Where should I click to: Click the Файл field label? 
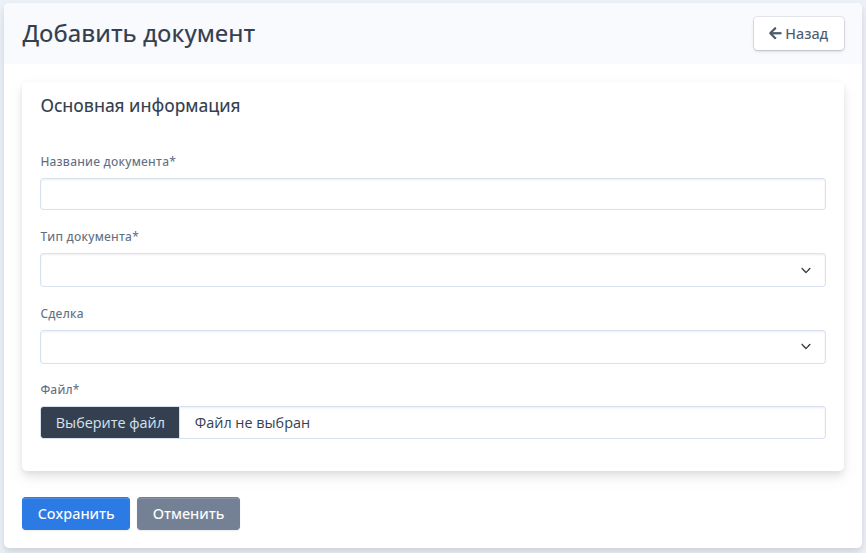coord(56,389)
